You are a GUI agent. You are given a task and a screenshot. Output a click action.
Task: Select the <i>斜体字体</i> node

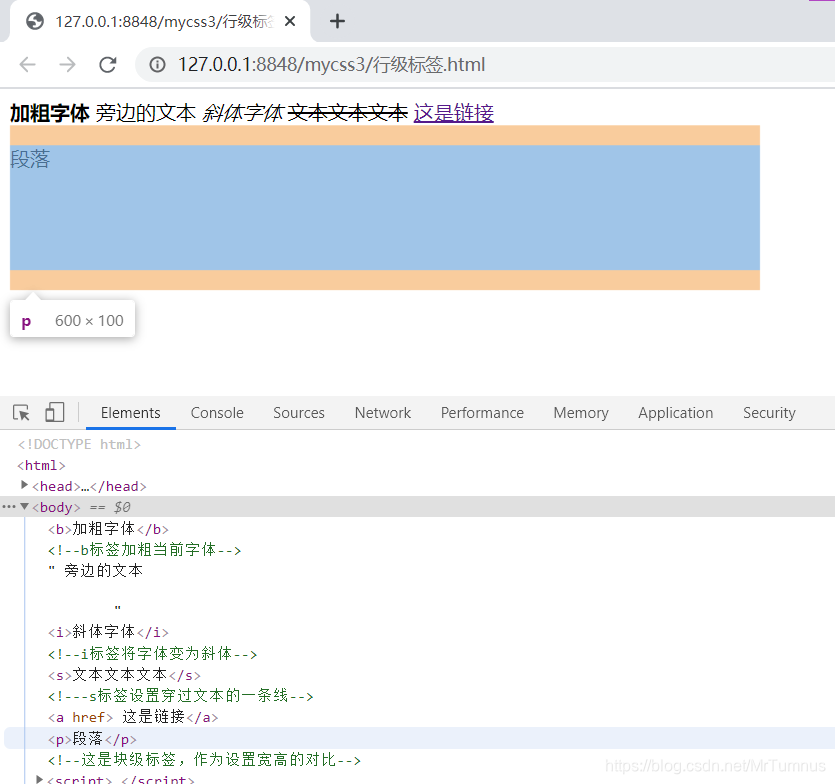pos(108,632)
